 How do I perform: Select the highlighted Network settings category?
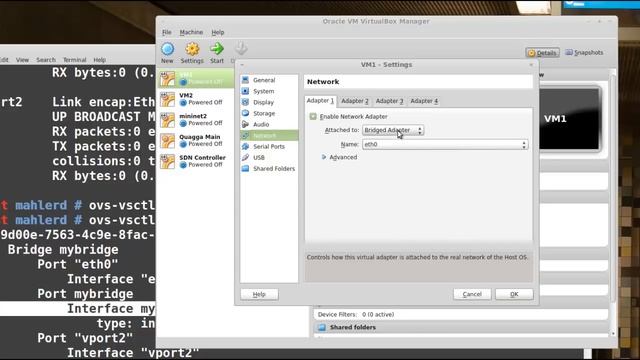point(269,135)
